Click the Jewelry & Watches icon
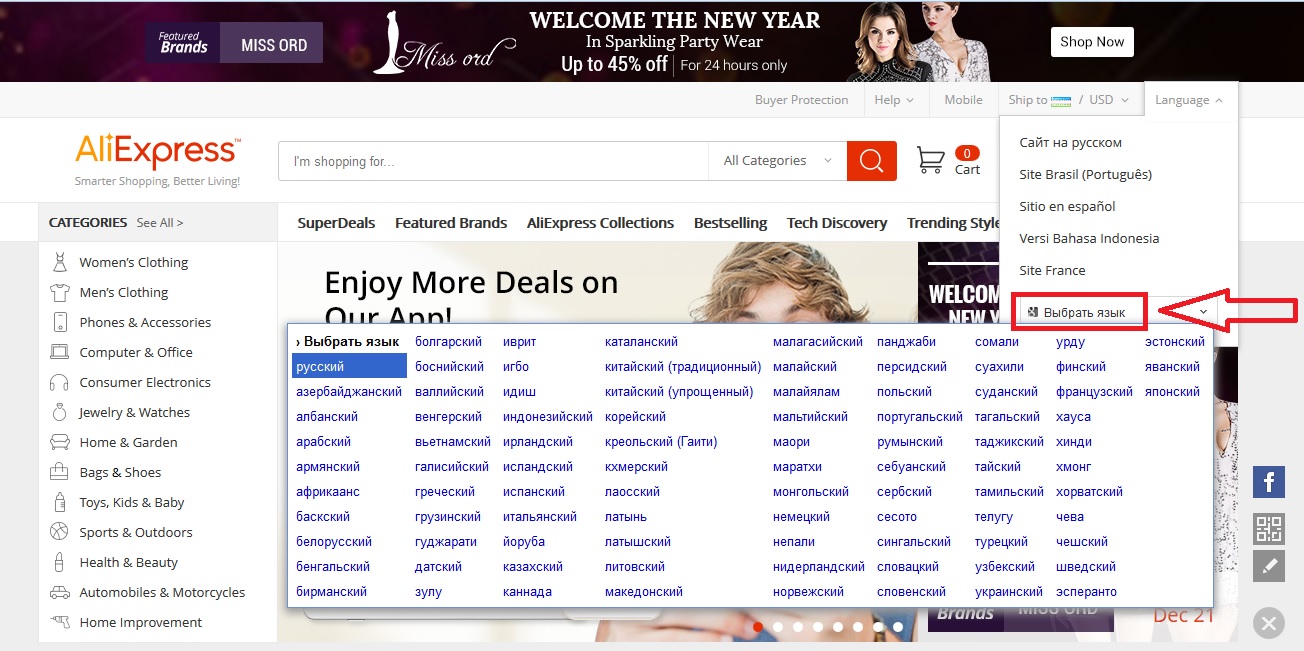 pyautogui.click(x=60, y=412)
